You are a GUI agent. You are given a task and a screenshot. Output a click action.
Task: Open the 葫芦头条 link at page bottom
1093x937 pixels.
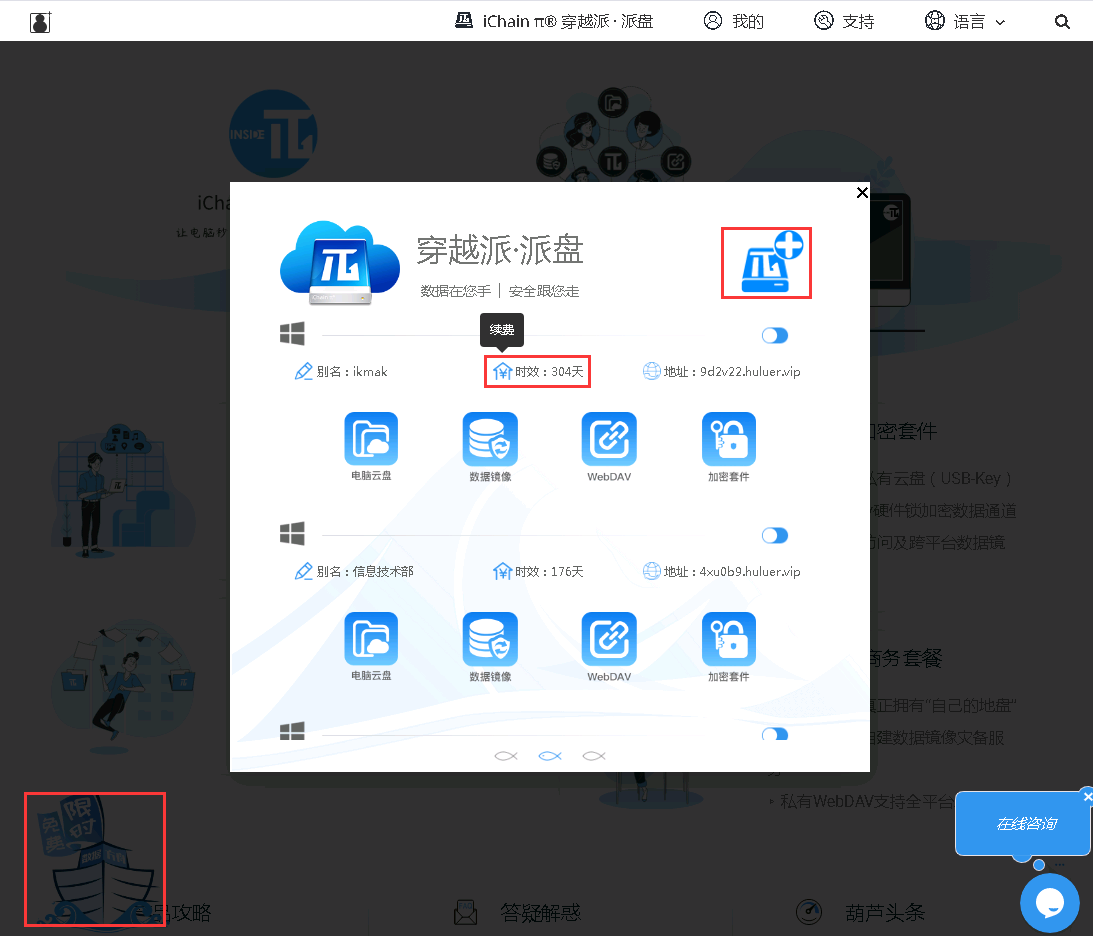pyautogui.click(x=860, y=912)
